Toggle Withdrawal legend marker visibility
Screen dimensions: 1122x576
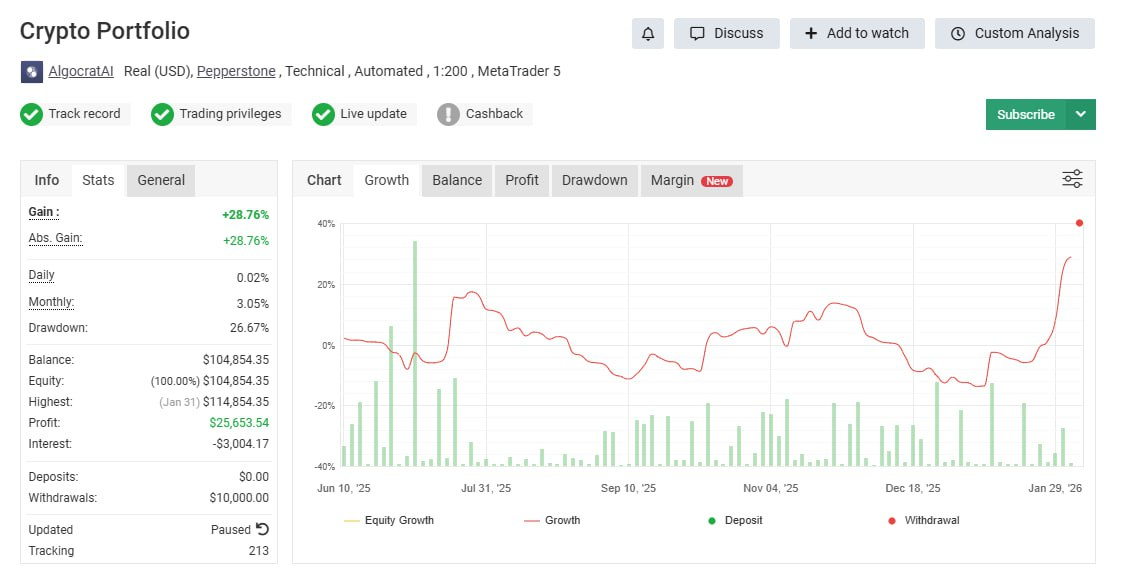[x=922, y=520]
